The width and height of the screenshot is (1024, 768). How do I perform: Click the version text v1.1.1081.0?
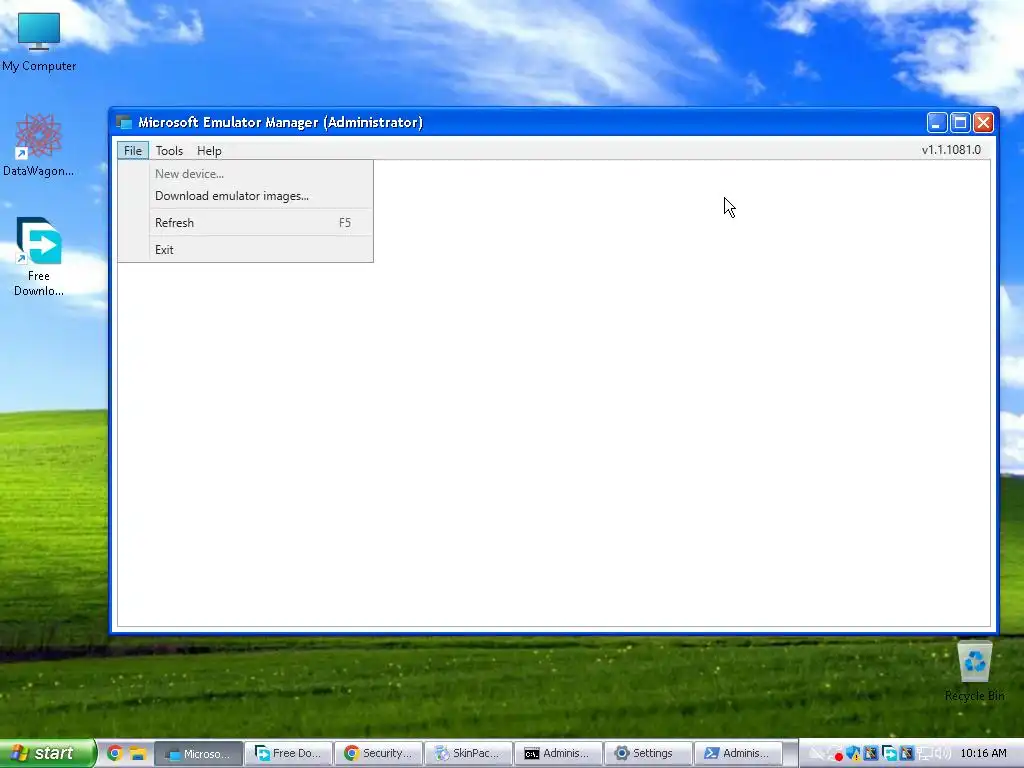point(951,150)
